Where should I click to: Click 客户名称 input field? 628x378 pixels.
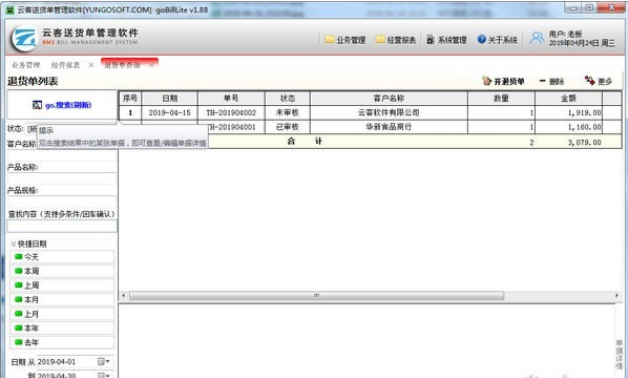(62, 156)
